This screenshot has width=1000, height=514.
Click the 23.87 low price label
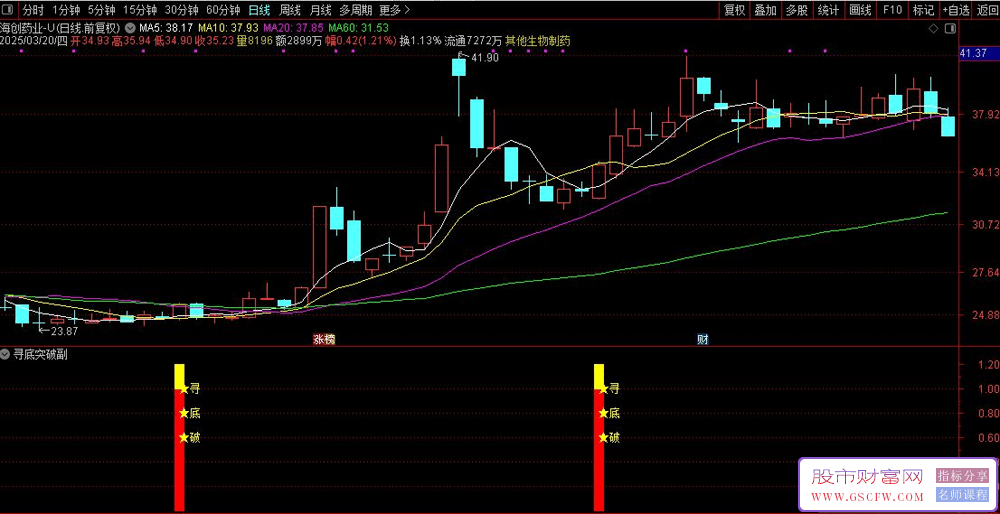pos(64,330)
